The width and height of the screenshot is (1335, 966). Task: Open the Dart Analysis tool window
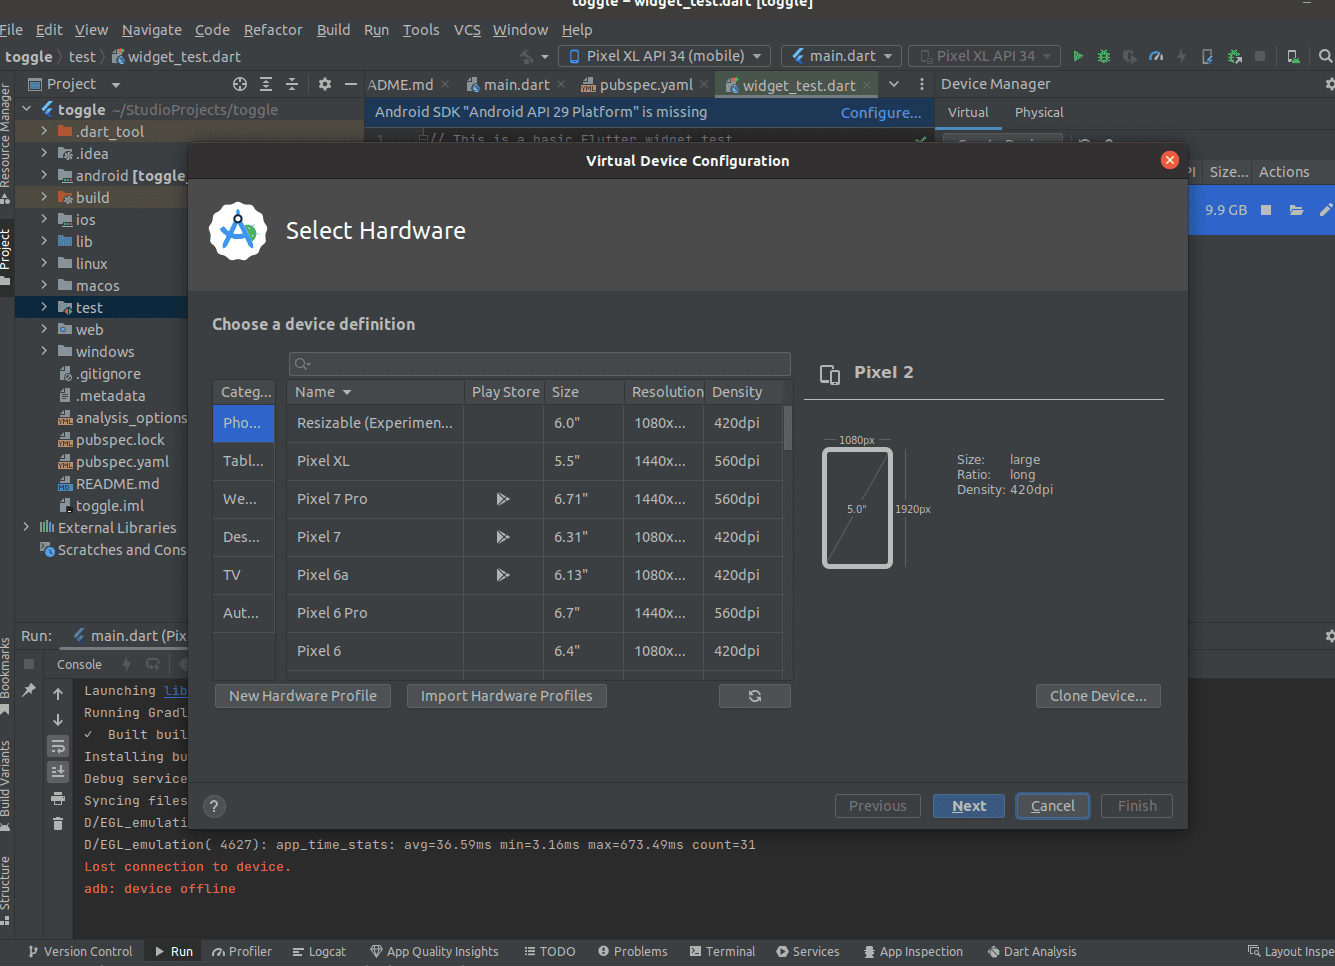(1032, 951)
